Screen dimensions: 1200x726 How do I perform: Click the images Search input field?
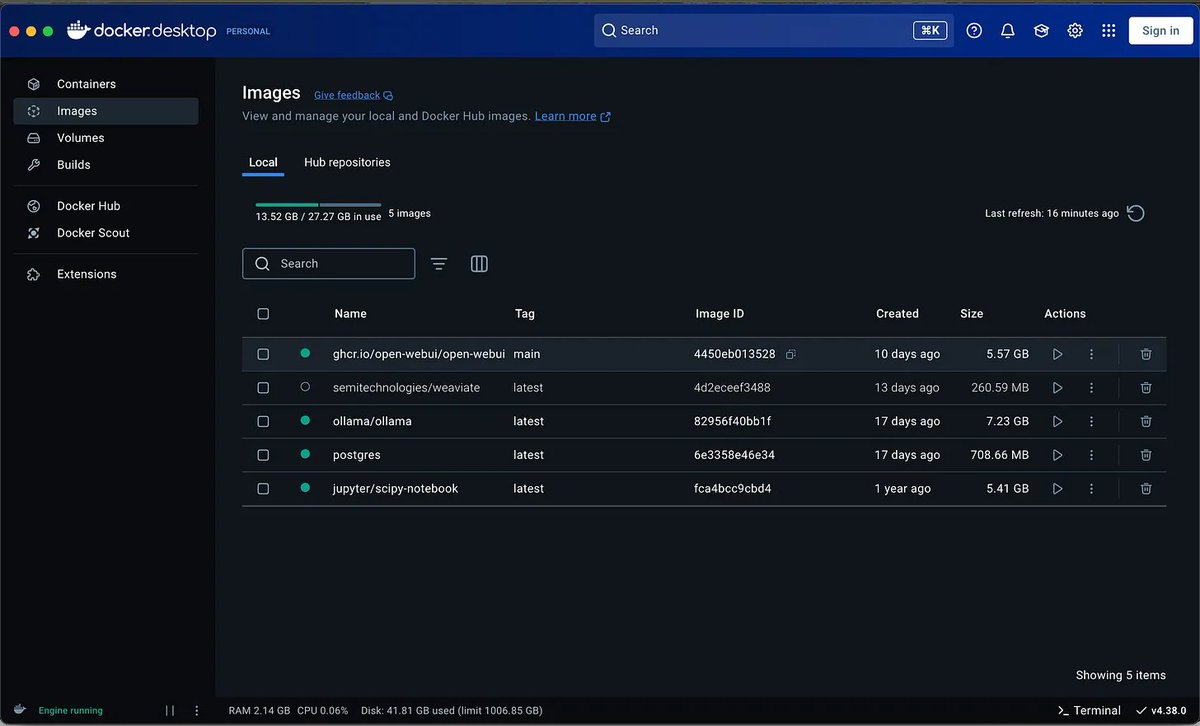coord(328,264)
